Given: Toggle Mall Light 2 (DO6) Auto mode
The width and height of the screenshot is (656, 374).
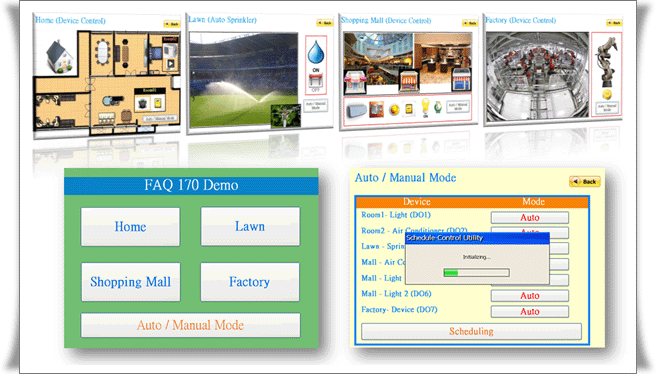Looking at the screenshot, I should pyautogui.click(x=530, y=295).
